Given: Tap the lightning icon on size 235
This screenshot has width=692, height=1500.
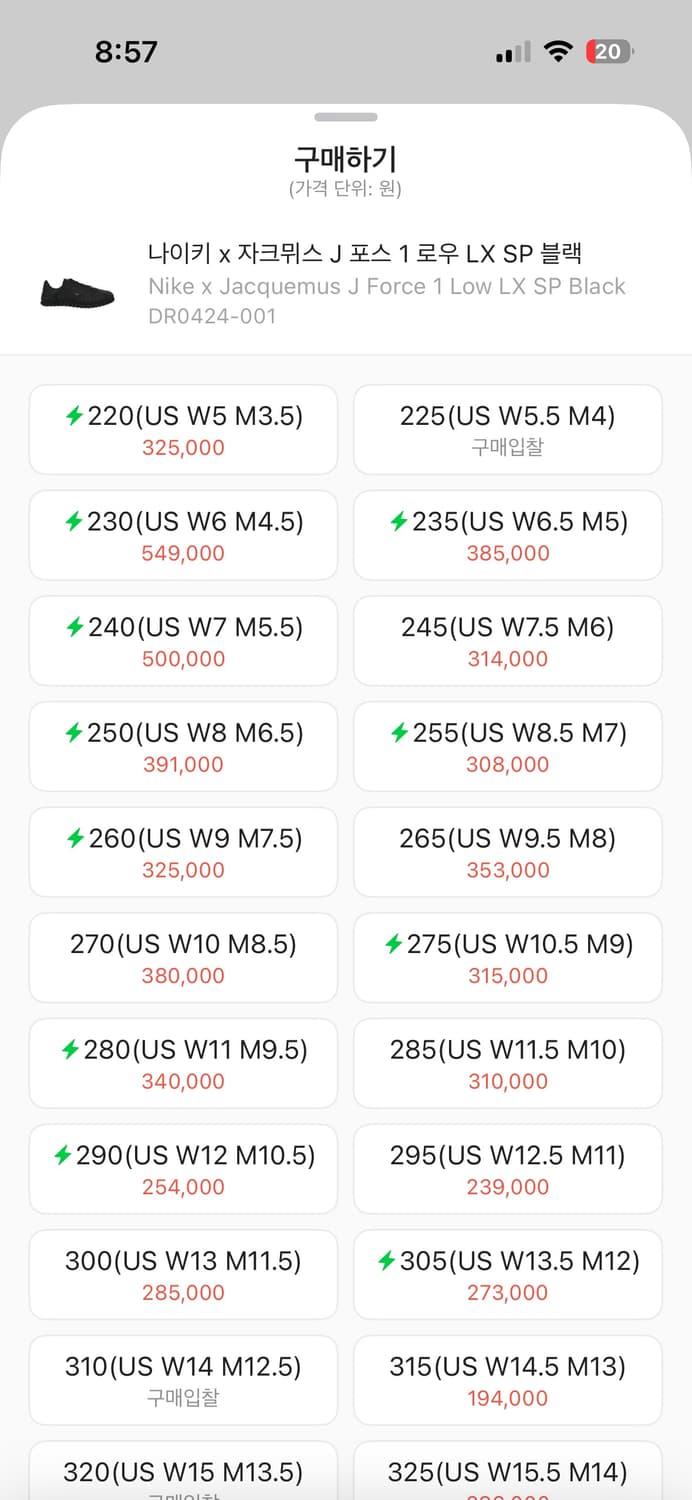Looking at the screenshot, I should pos(399,522).
